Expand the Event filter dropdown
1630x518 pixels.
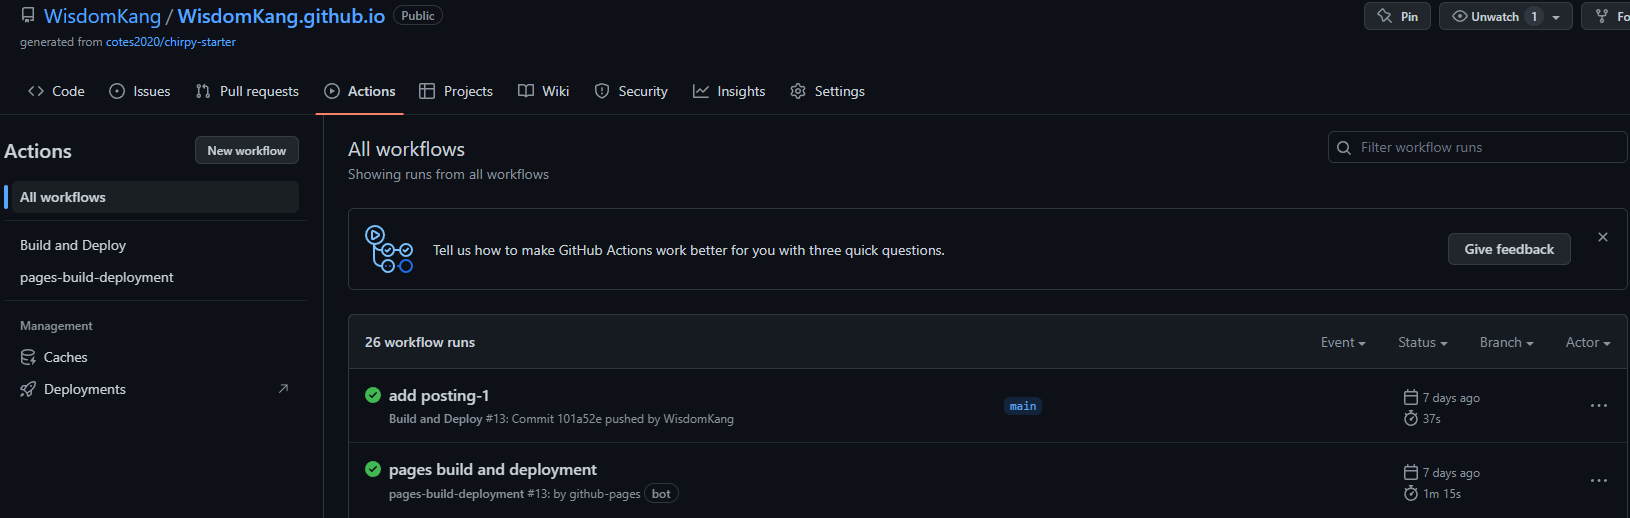pos(1343,342)
